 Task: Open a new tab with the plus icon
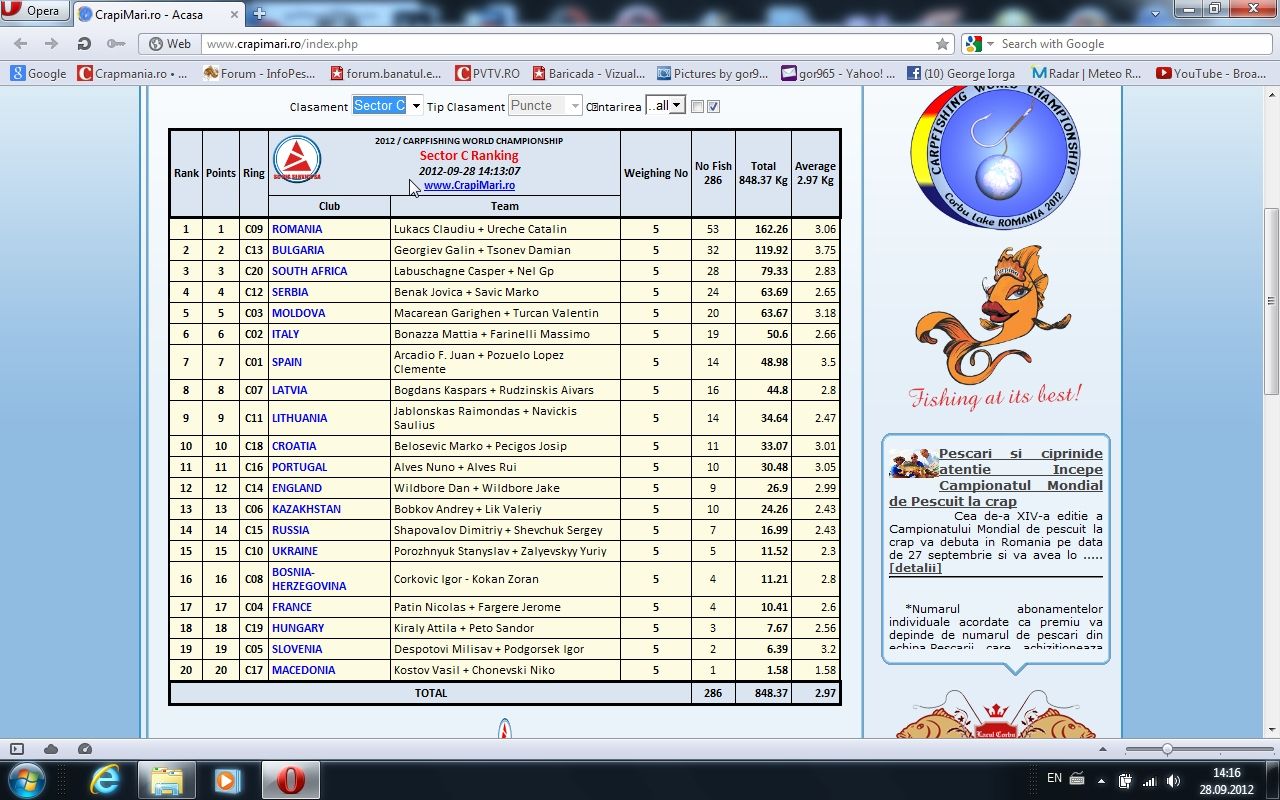(259, 13)
